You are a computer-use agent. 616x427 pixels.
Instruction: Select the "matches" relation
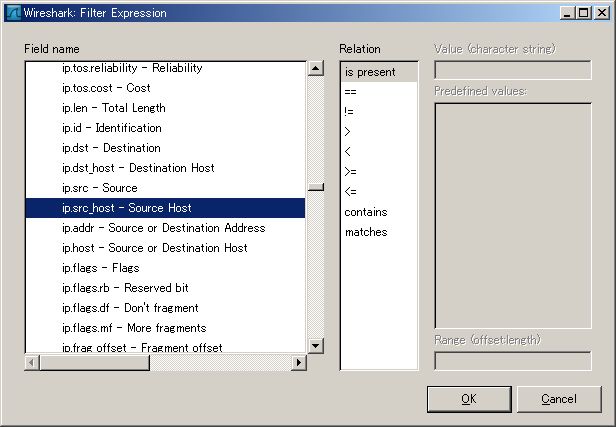point(379,232)
